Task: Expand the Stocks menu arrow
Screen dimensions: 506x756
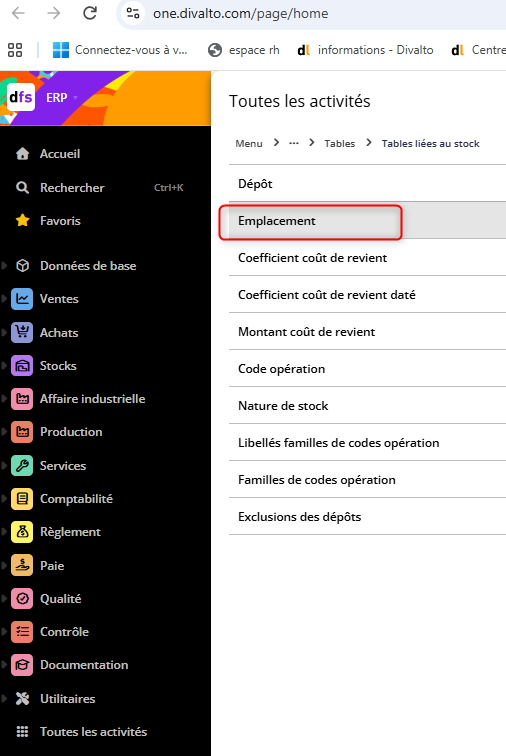Action: (4, 366)
